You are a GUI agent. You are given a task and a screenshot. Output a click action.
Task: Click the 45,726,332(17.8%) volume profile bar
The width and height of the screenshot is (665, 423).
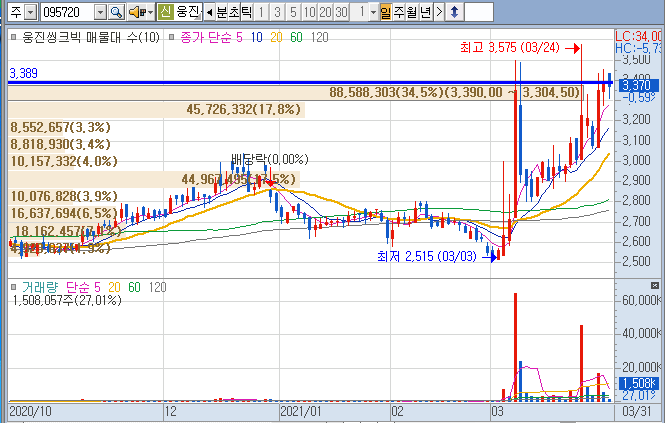click(x=156, y=110)
